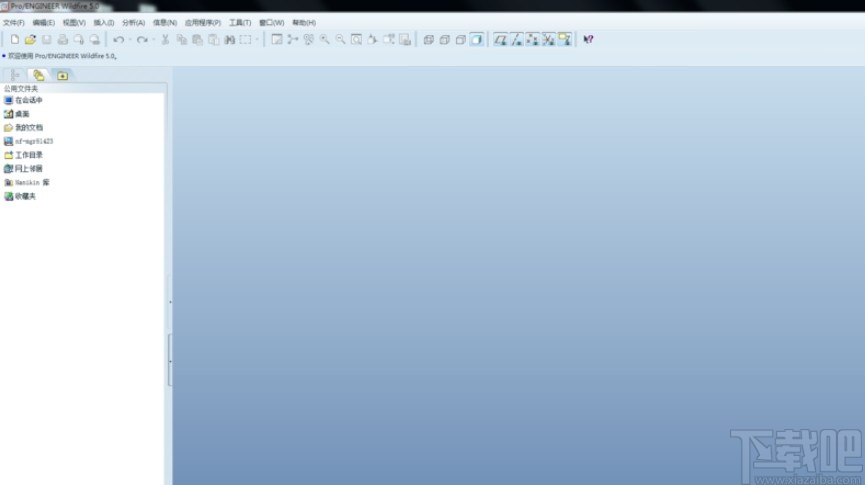Click the Layers icon in toolbar
This screenshot has width=865, height=485.
point(404,39)
